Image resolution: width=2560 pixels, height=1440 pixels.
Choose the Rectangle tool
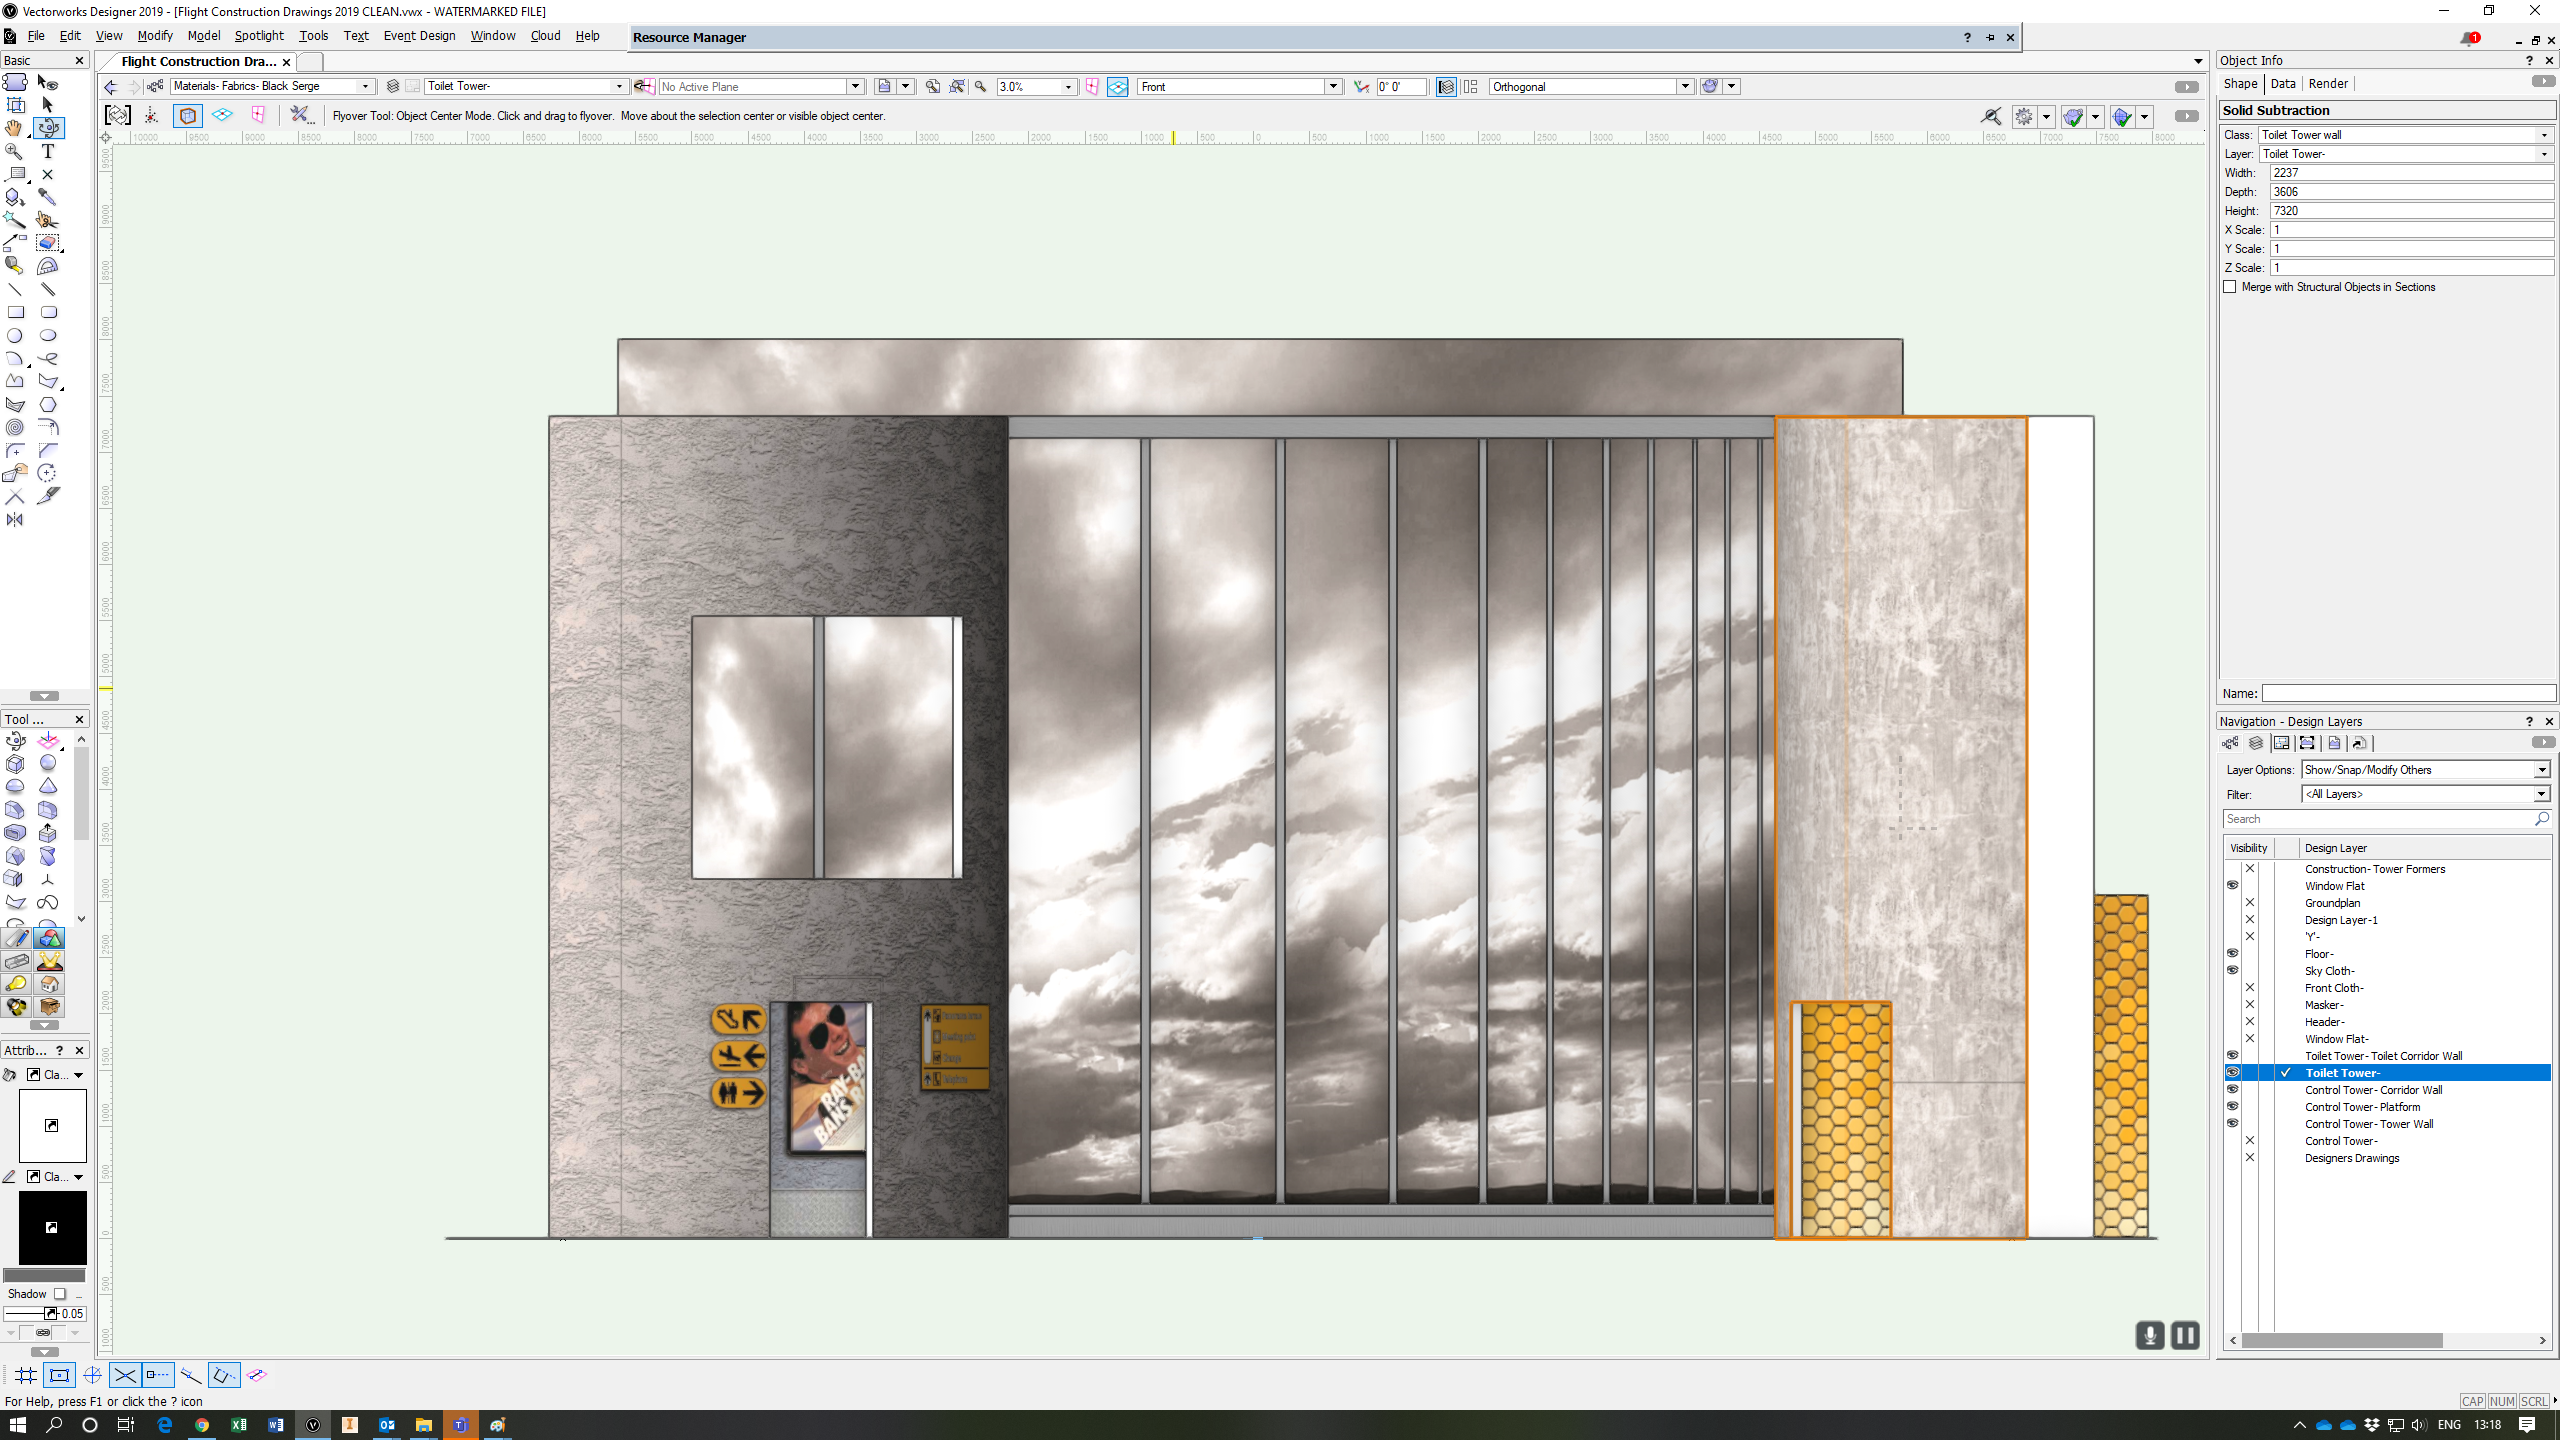tap(15, 312)
